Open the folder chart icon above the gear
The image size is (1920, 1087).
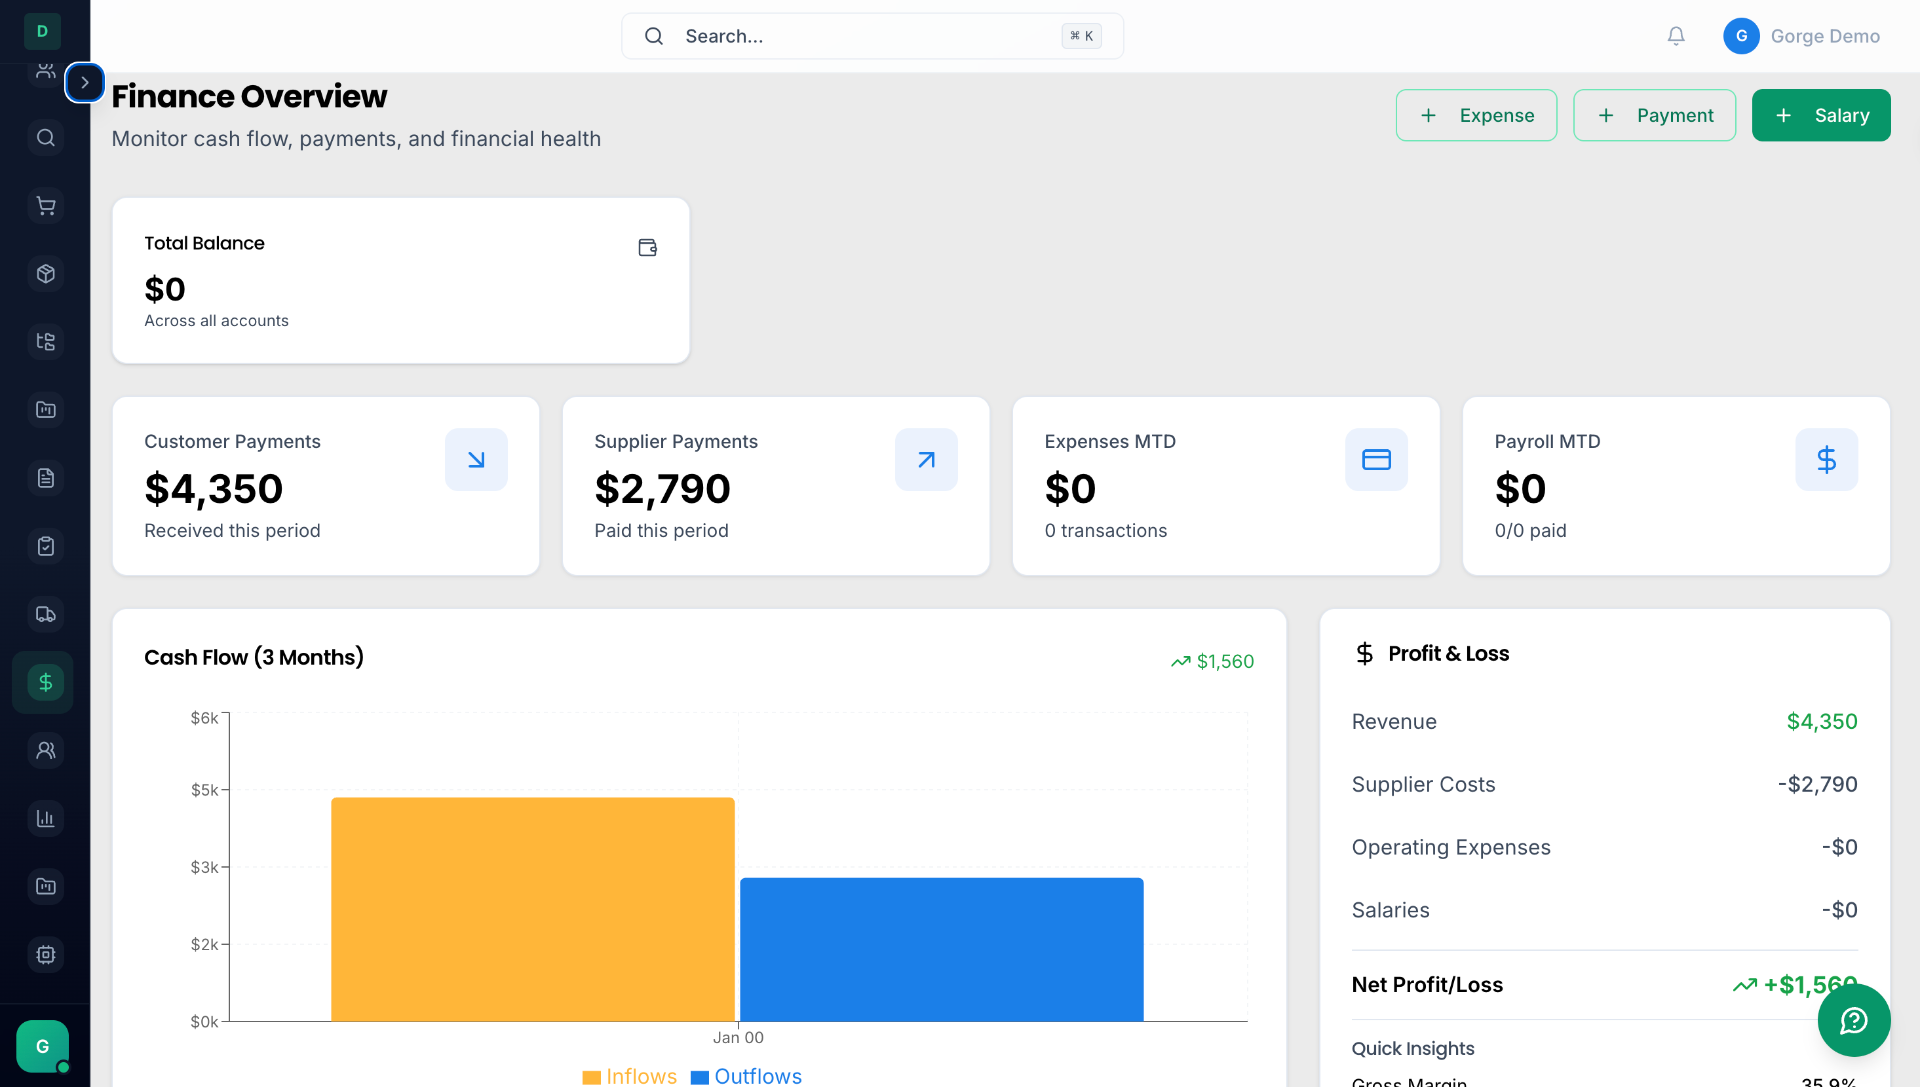[x=46, y=886]
